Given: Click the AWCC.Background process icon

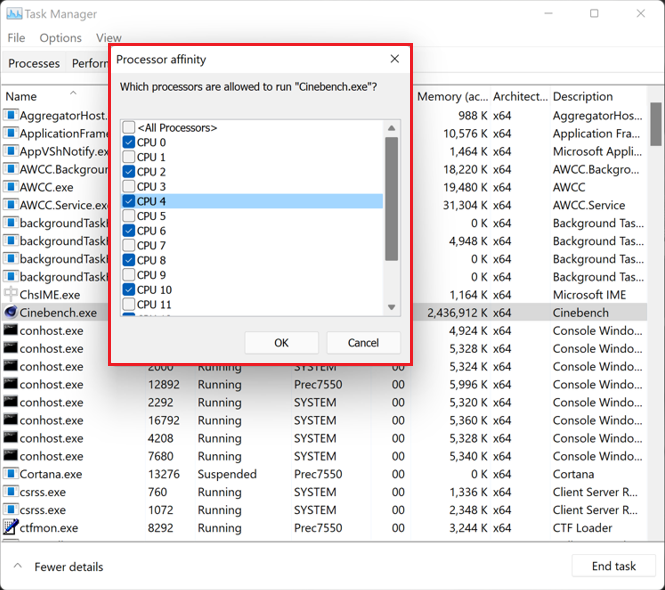Looking at the screenshot, I should (11, 169).
